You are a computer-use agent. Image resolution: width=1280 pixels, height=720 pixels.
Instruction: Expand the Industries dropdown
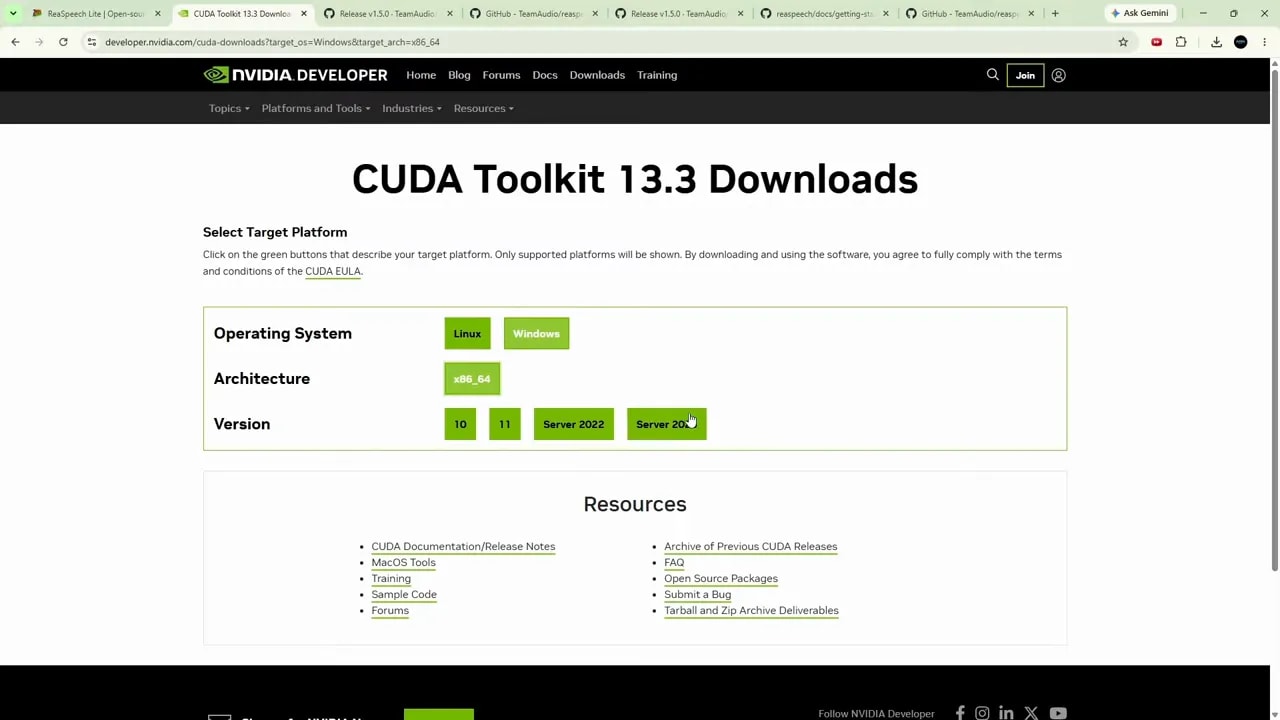[x=411, y=108]
